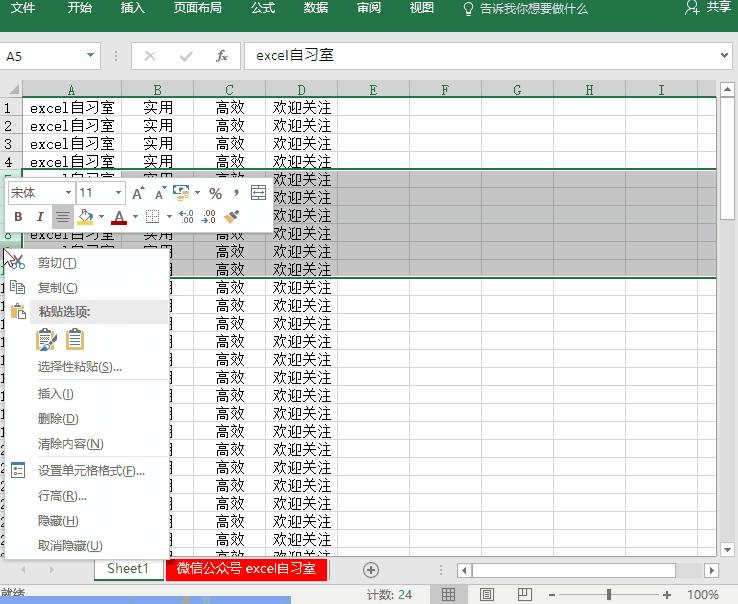738x604 pixels.
Task: Click the cancel X icon in formula bar
Action: [x=150, y=56]
